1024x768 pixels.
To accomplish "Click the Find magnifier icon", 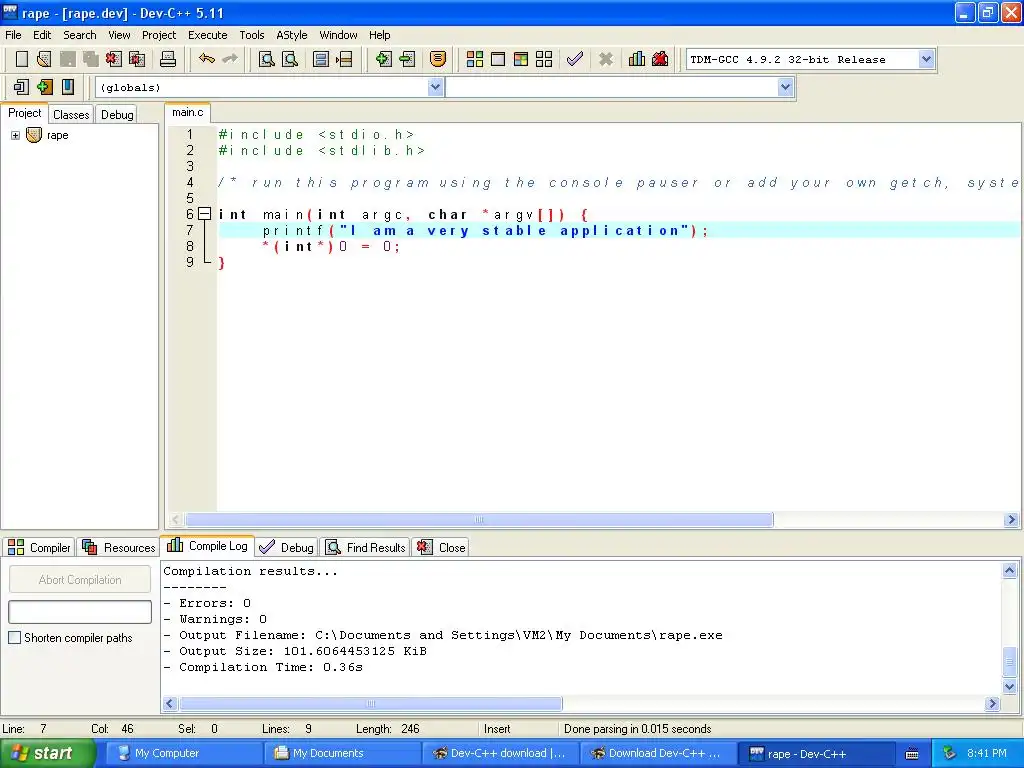I will [x=266, y=59].
